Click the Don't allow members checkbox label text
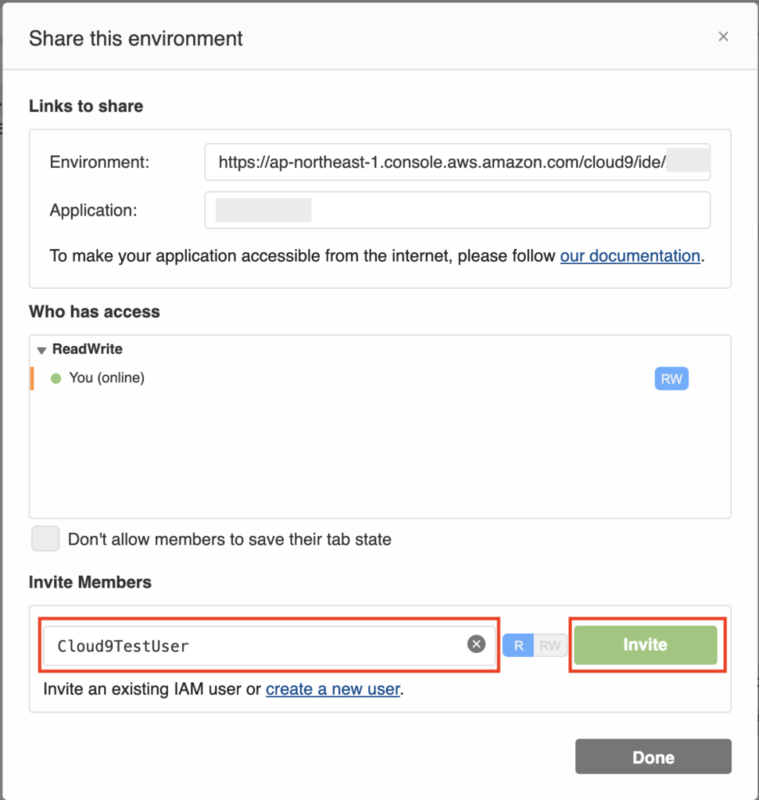 click(229, 539)
